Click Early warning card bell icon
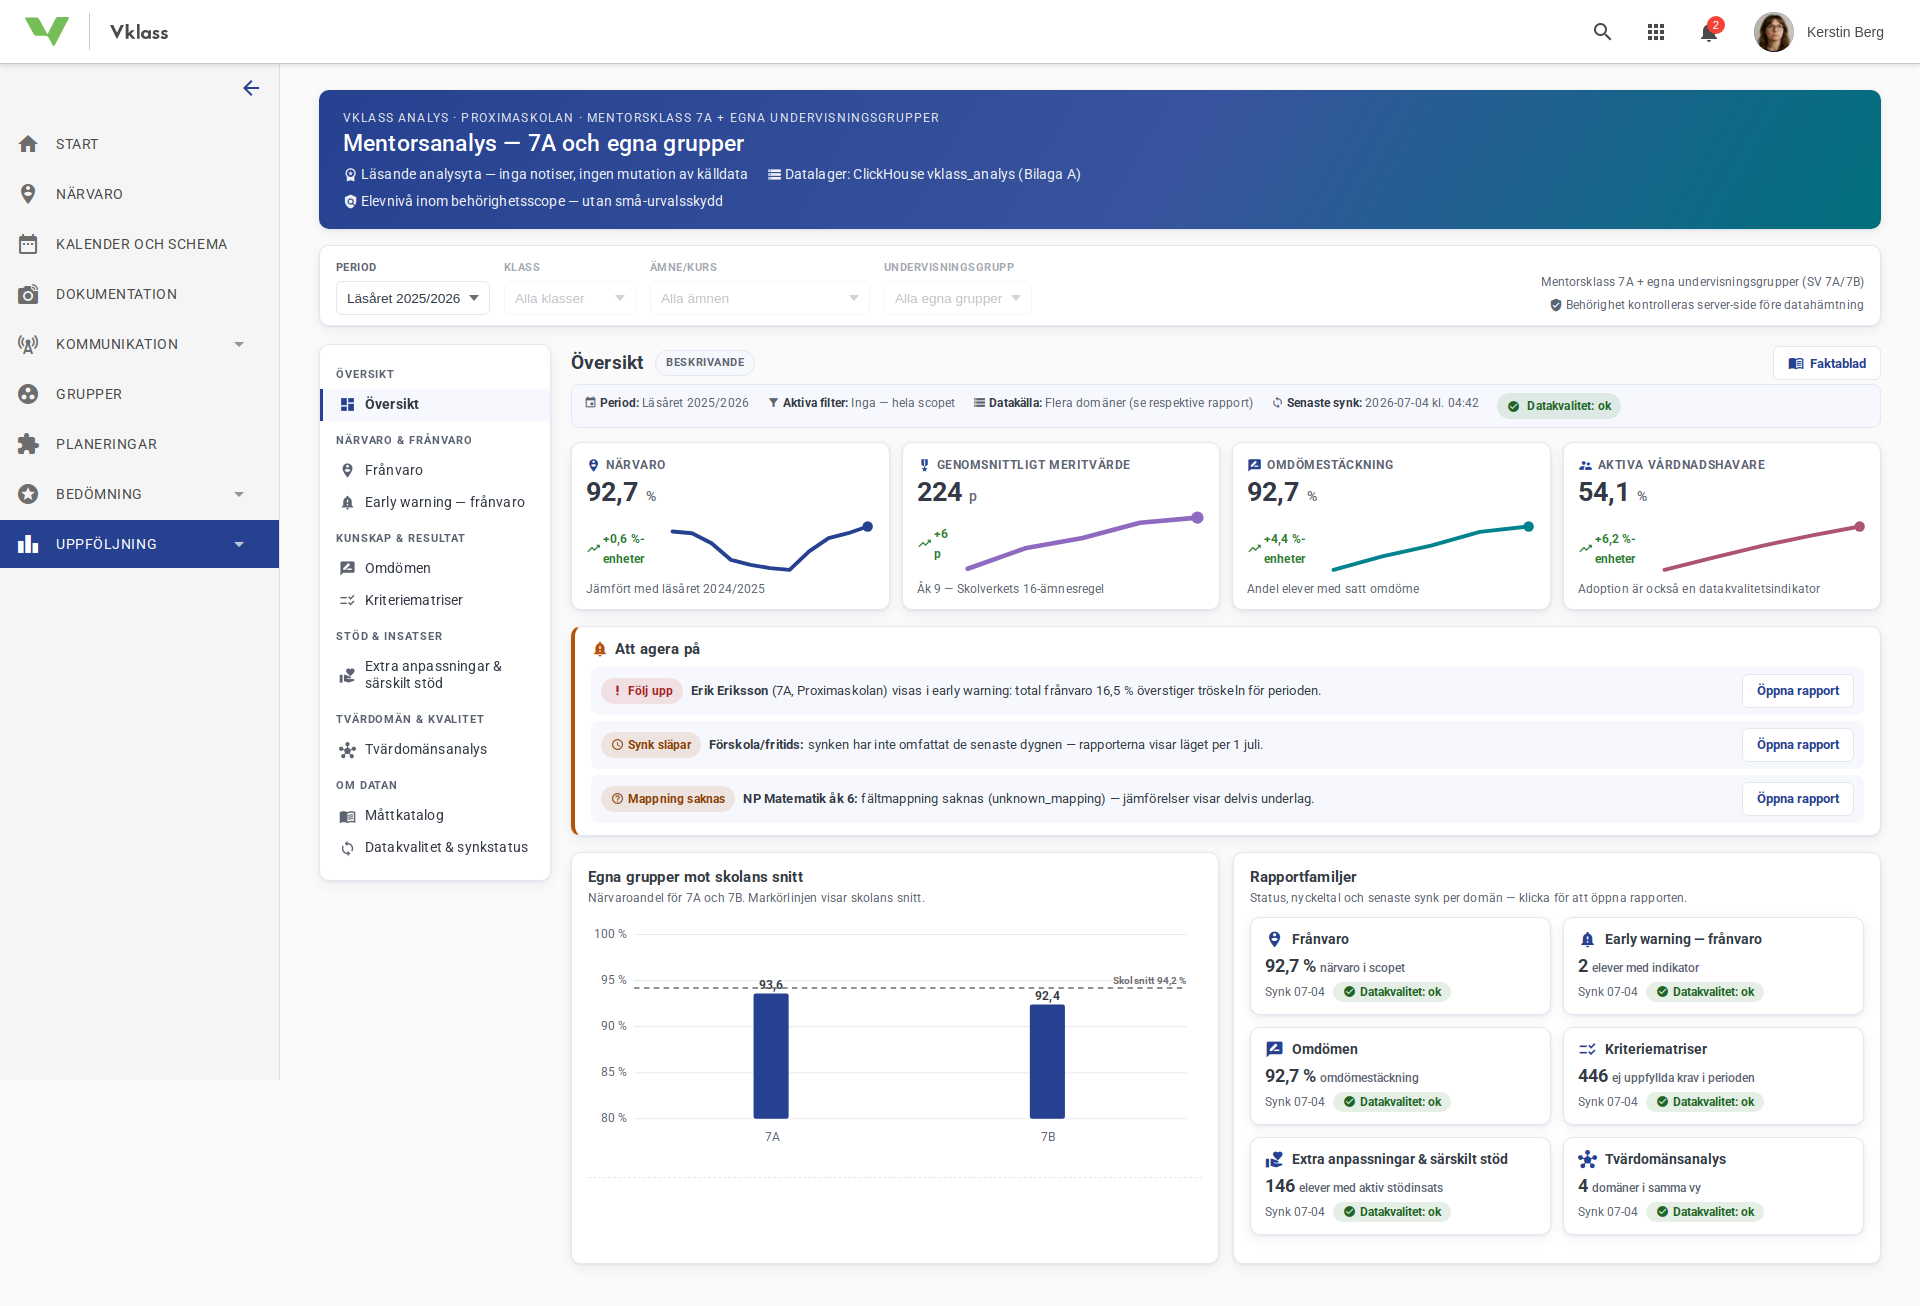This screenshot has width=1920, height=1306. (x=1587, y=939)
